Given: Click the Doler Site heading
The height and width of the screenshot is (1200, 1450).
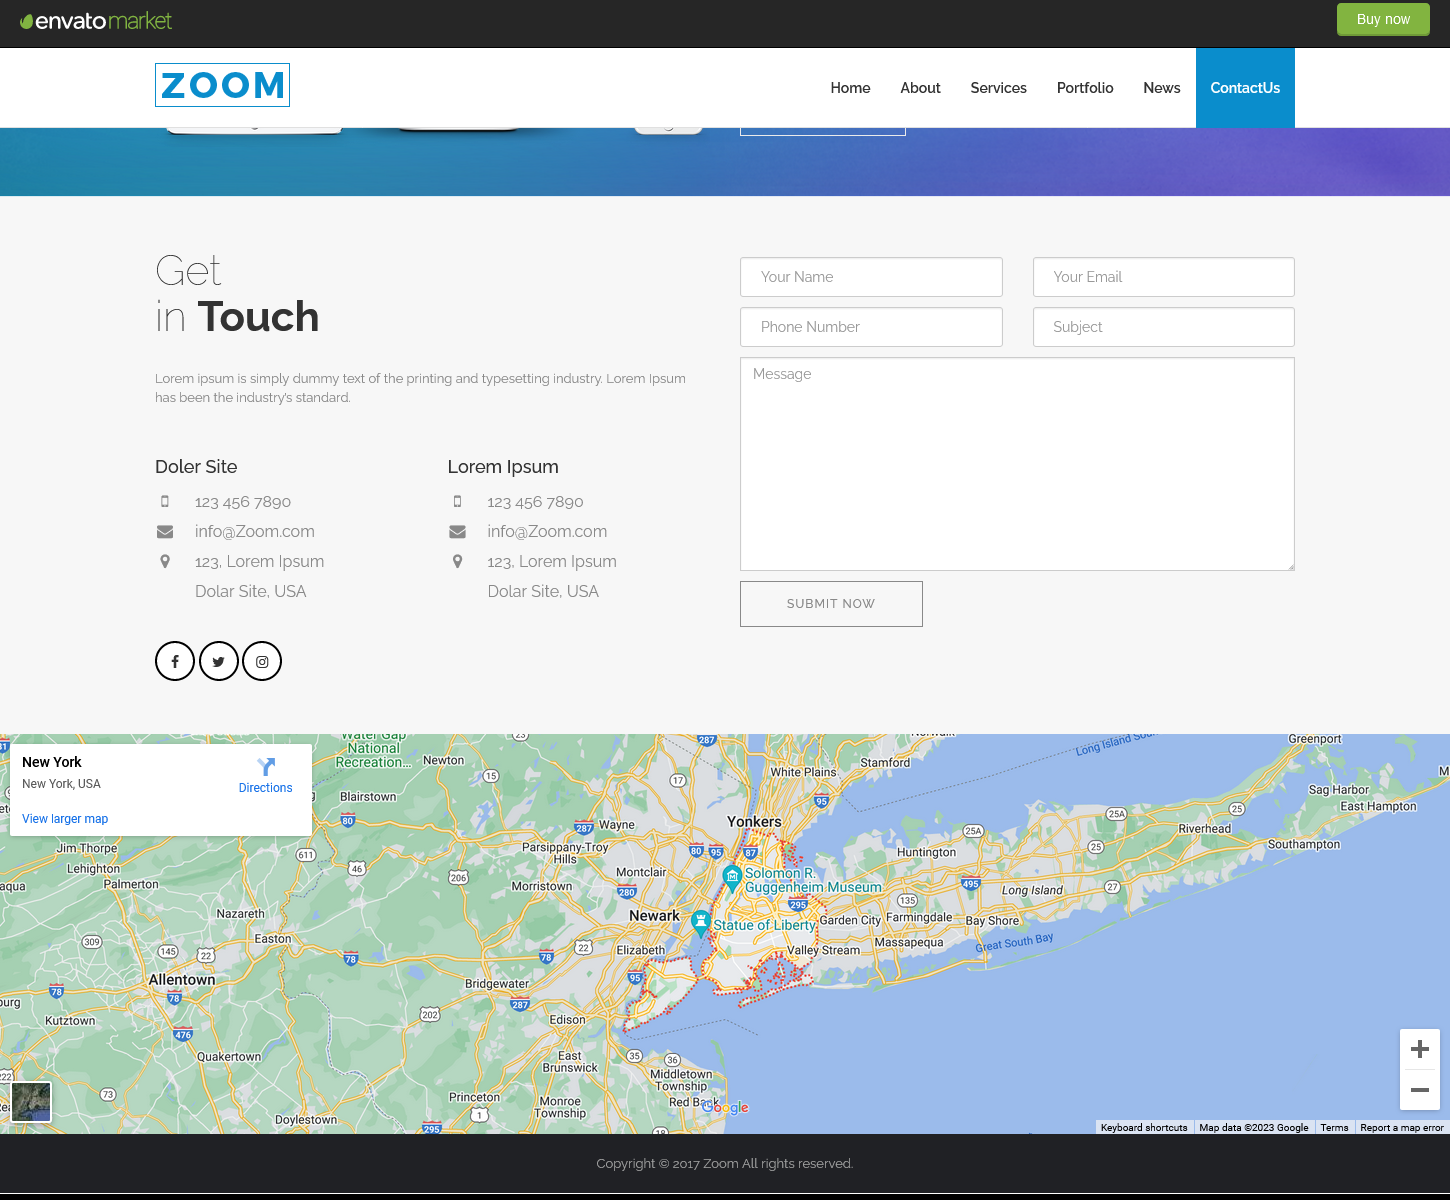Looking at the screenshot, I should click(x=196, y=466).
